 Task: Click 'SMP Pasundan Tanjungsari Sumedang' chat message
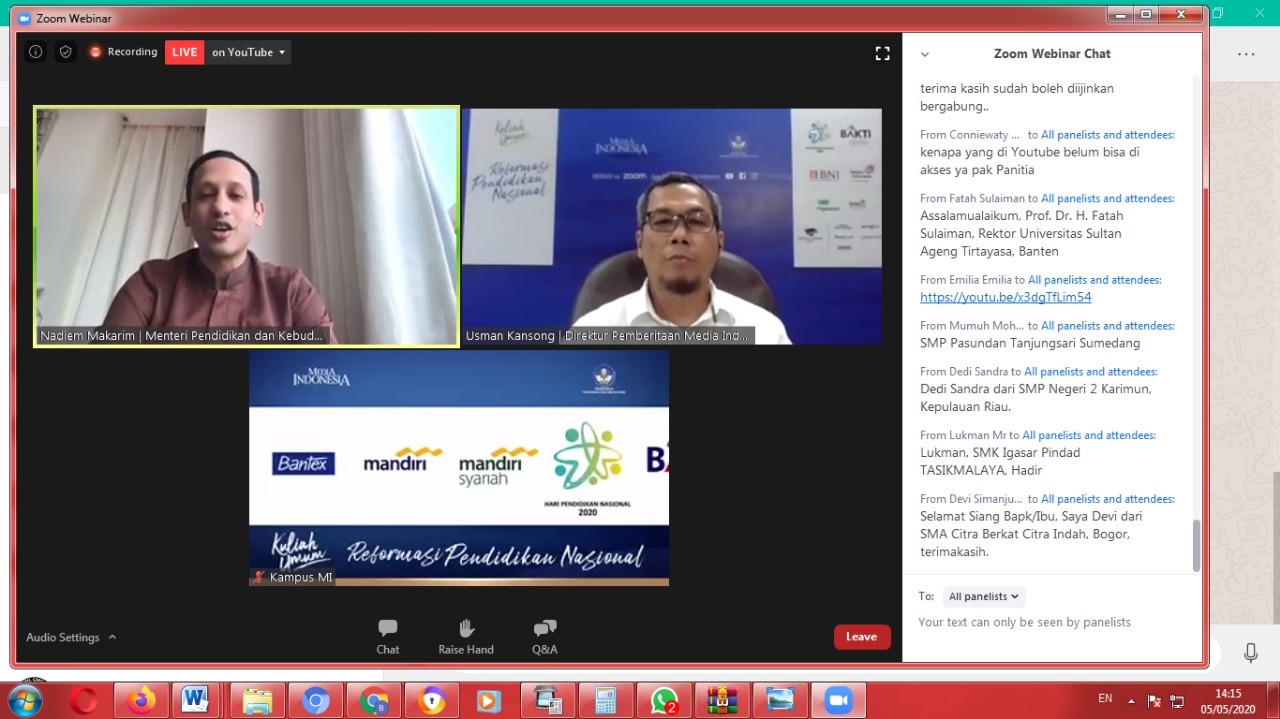1030,343
